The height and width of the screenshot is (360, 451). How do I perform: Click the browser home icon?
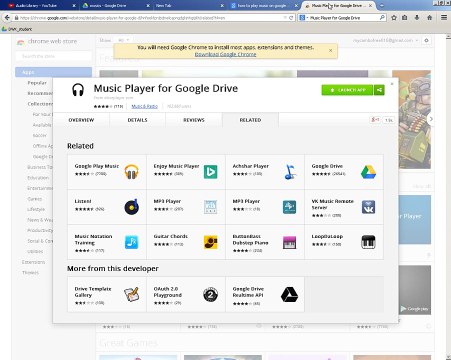pyautogui.click(x=429, y=18)
